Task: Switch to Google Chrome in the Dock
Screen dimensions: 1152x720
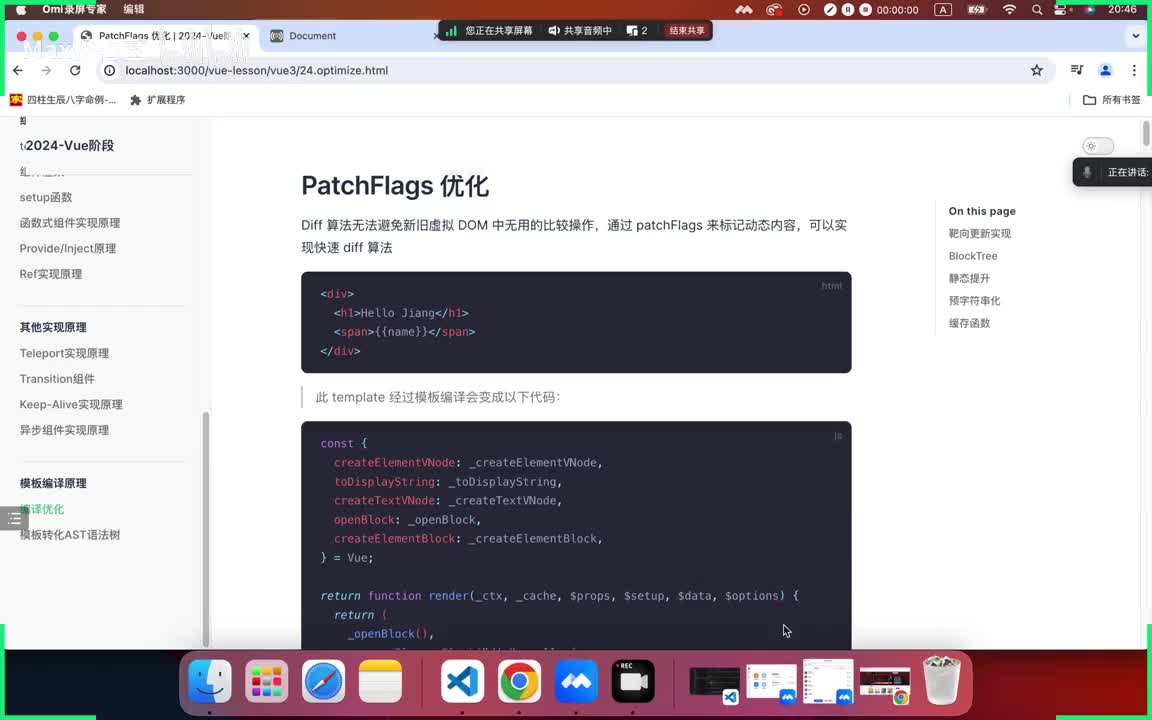Action: point(519,681)
